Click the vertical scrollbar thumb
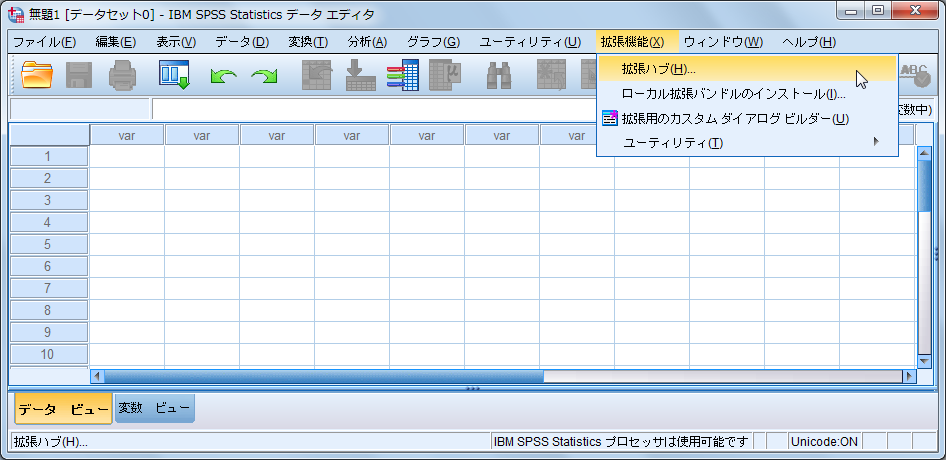Screen dimensions: 946x460 pyautogui.click(x=924, y=186)
